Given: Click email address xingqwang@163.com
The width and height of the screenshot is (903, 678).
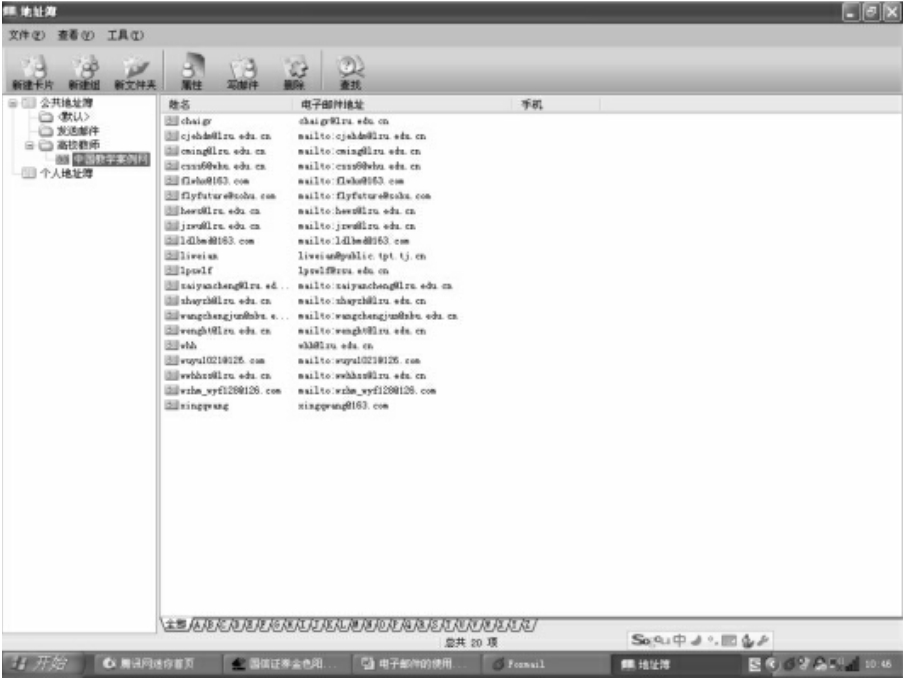Looking at the screenshot, I should tap(343, 406).
